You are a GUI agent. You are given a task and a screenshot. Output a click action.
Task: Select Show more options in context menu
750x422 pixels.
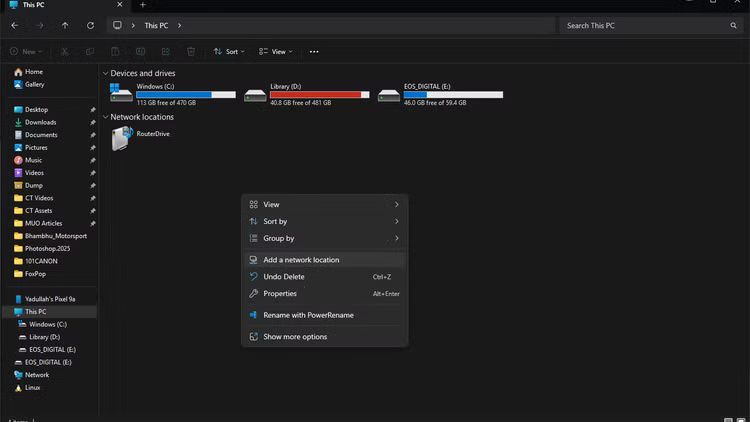295,337
